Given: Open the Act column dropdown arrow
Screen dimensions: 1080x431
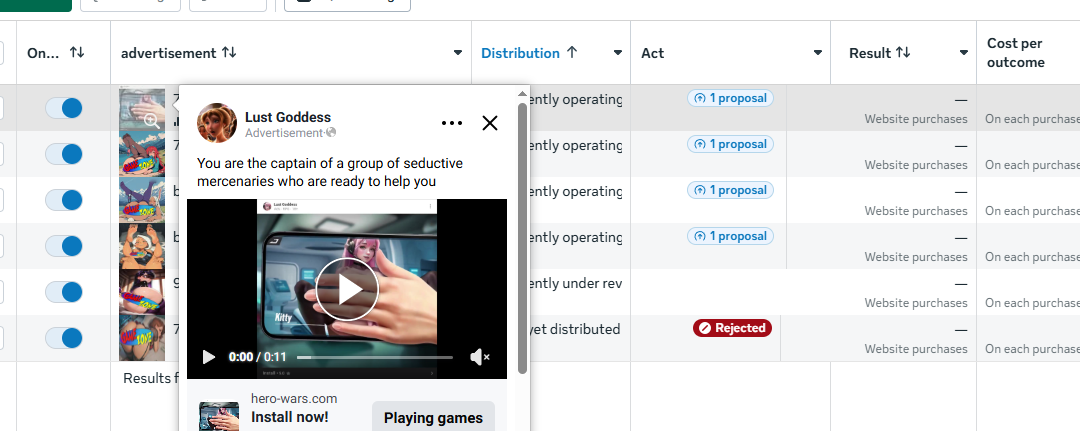Looking at the screenshot, I should 818,53.
